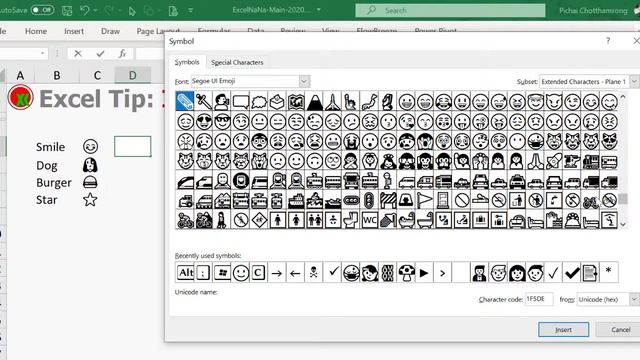Screen dimensions: 640x360
Task: Select the dagger symbol in first row
Action: 203,101
